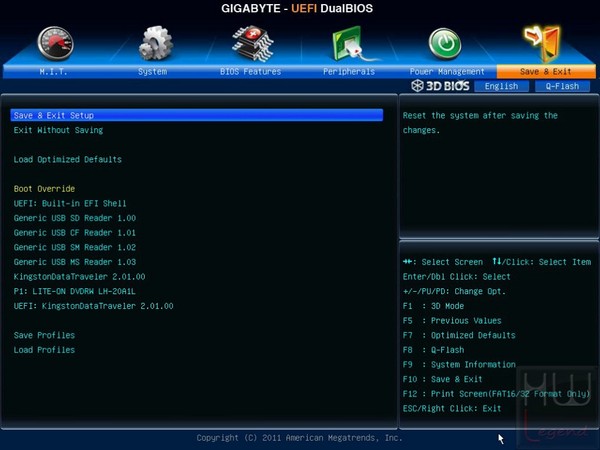Click the Power Management power icon
This screenshot has height=450, width=600.
tap(445, 44)
